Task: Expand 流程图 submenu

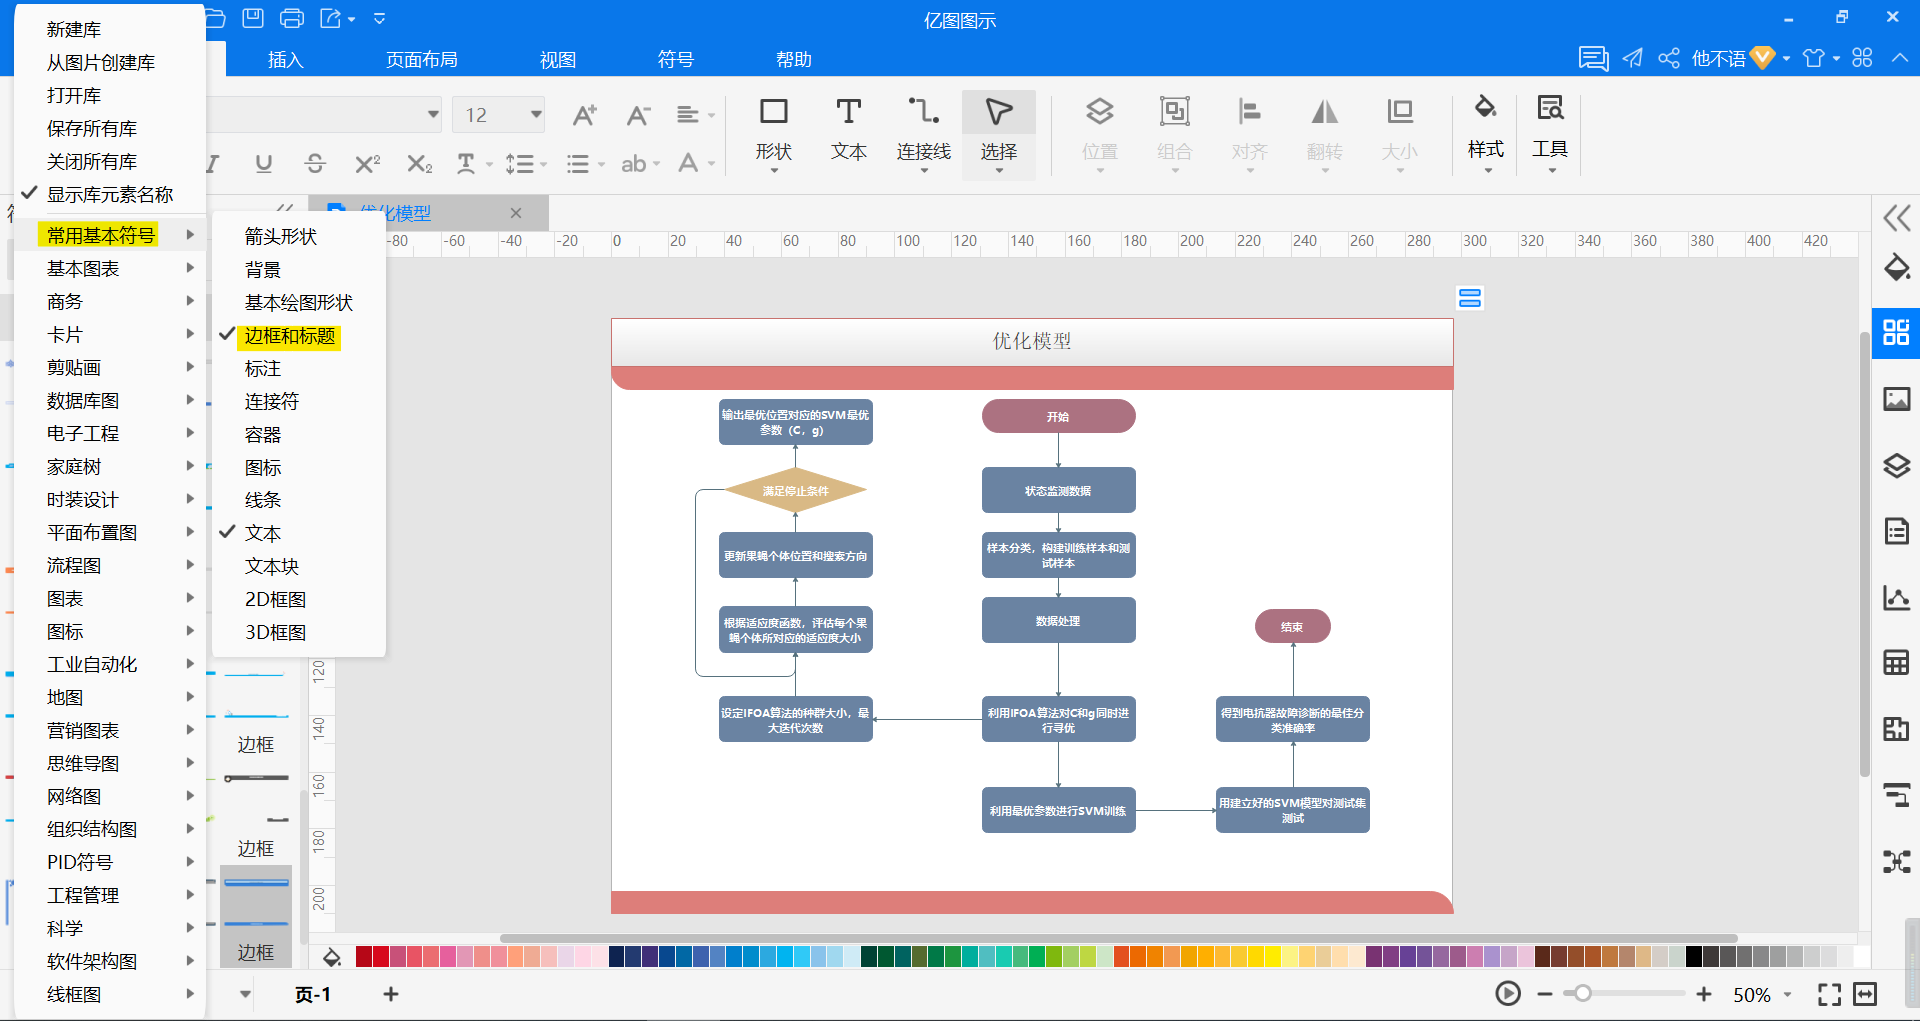Action: pyautogui.click(x=110, y=565)
